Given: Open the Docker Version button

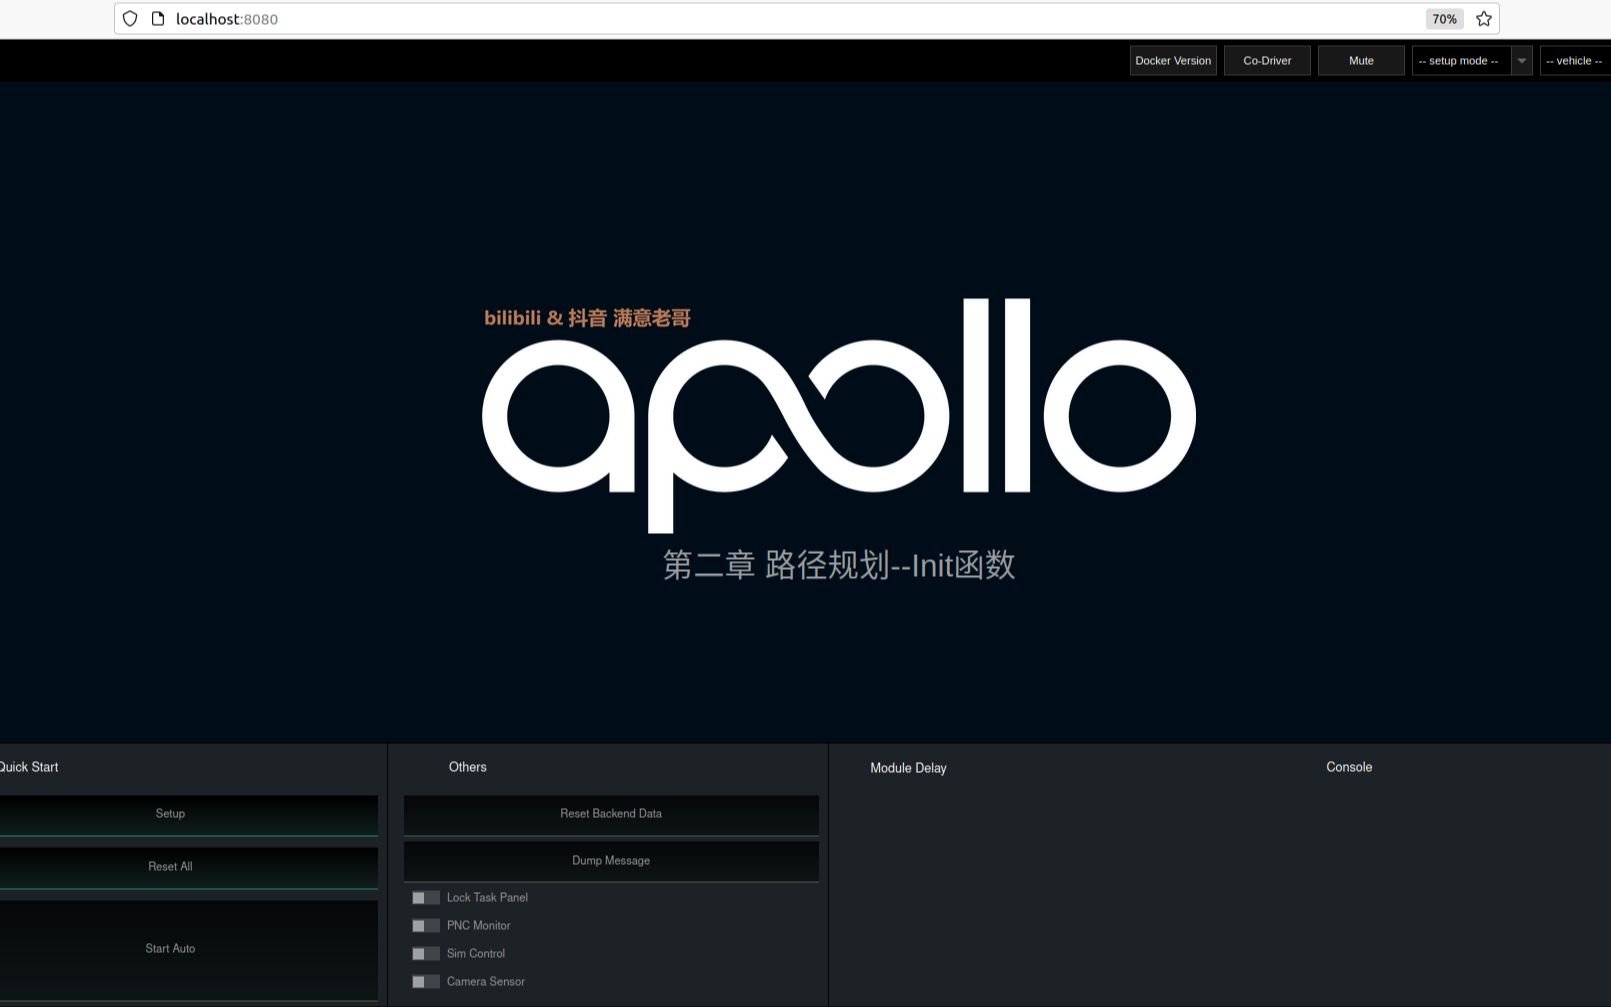Looking at the screenshot, I should point(1173,61).
